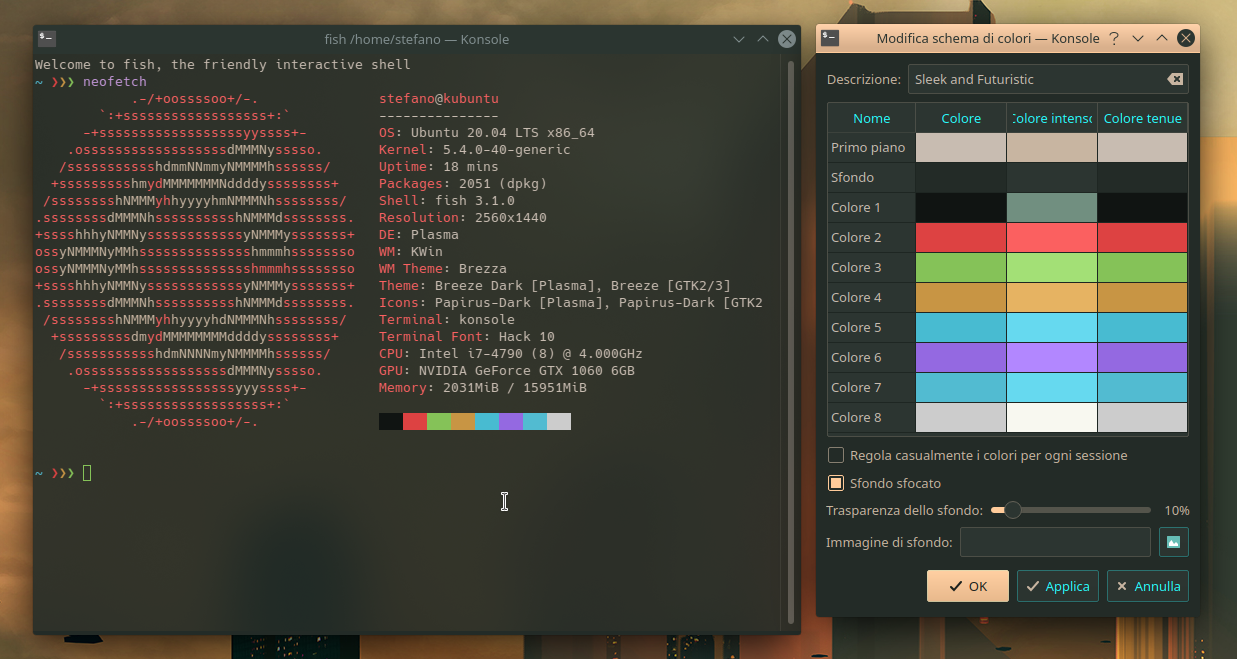This screenshot has width=1237, height=659.
Task: Maximize the color scheme dialog
Action: point(1162,39)
